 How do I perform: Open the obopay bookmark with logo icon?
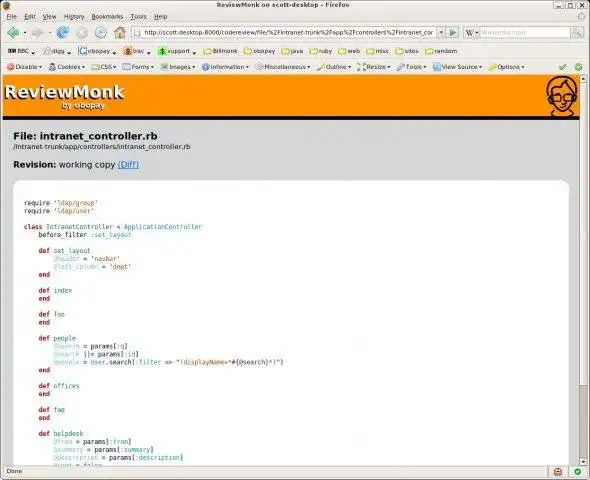[97, 51]
